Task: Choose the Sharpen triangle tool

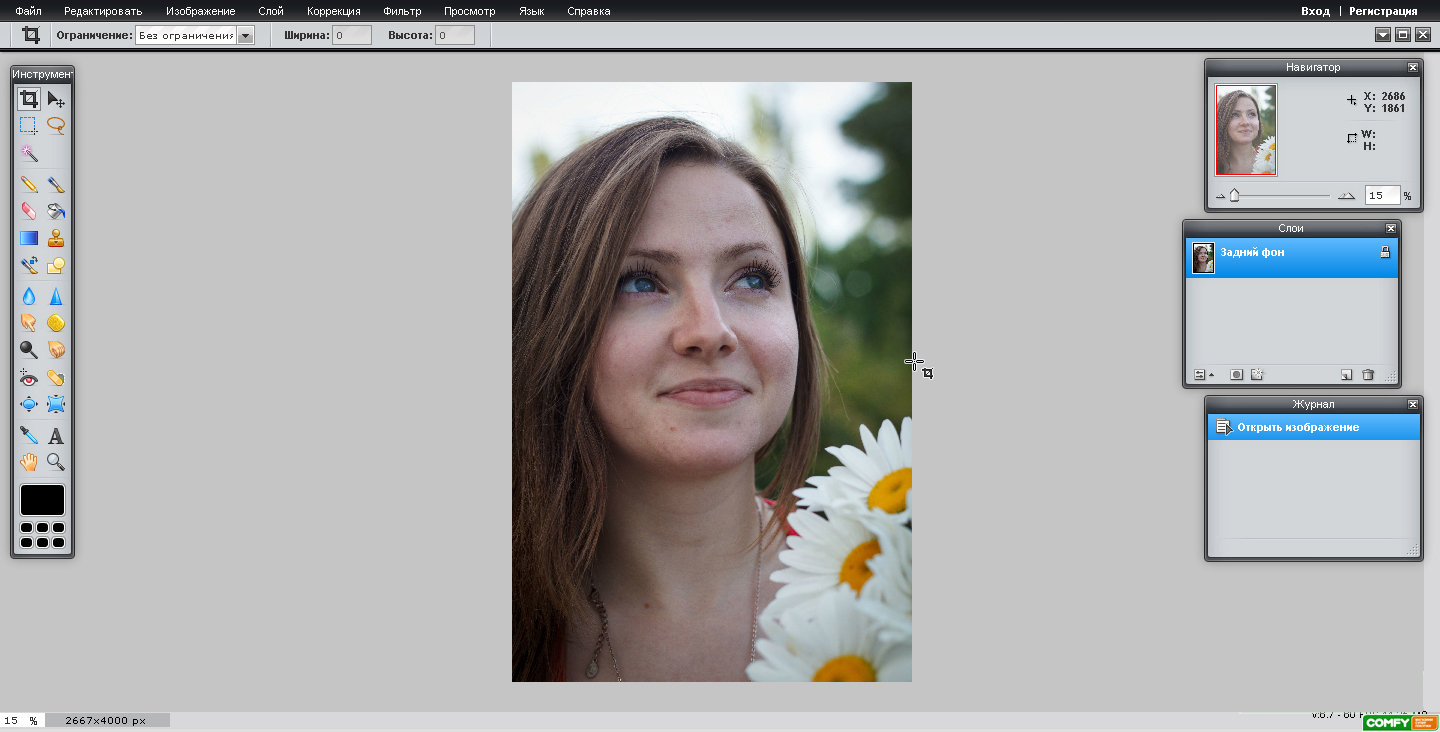Action: (56, 296)
